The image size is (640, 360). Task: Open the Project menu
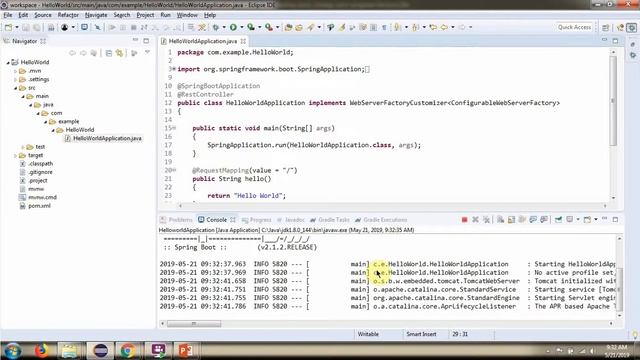145,15
